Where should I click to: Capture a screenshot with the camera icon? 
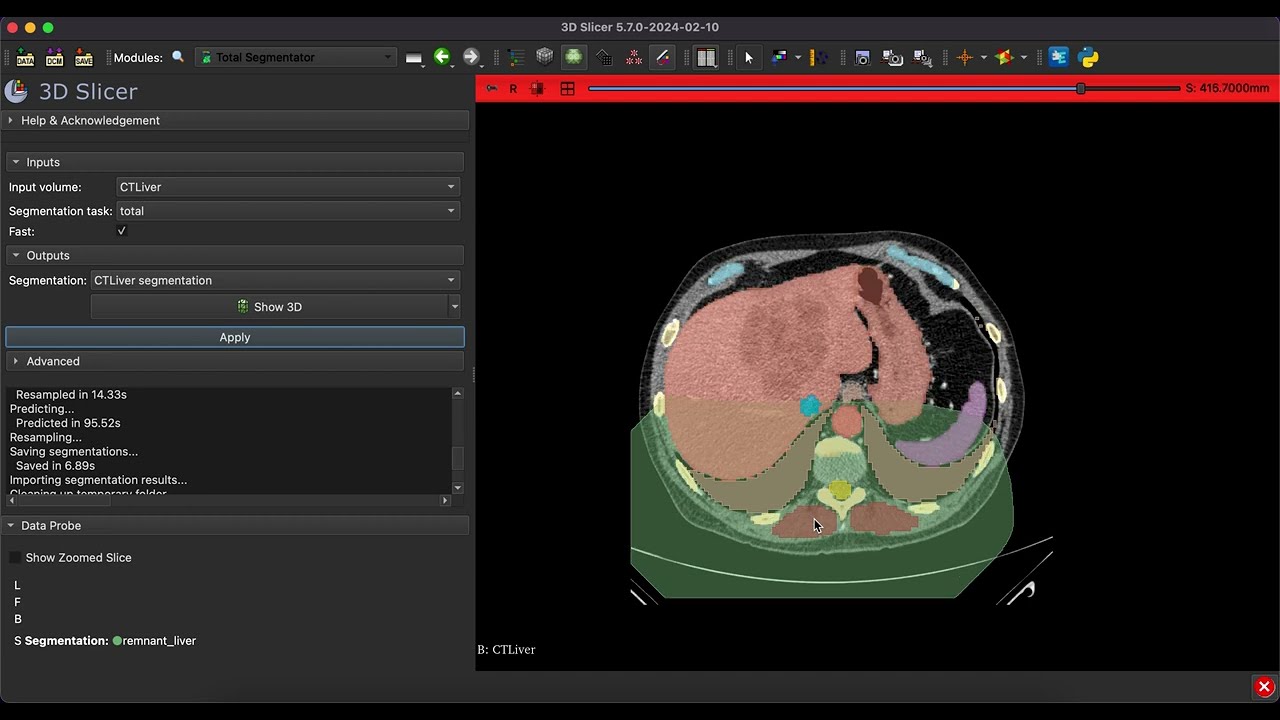coord(863,58)
